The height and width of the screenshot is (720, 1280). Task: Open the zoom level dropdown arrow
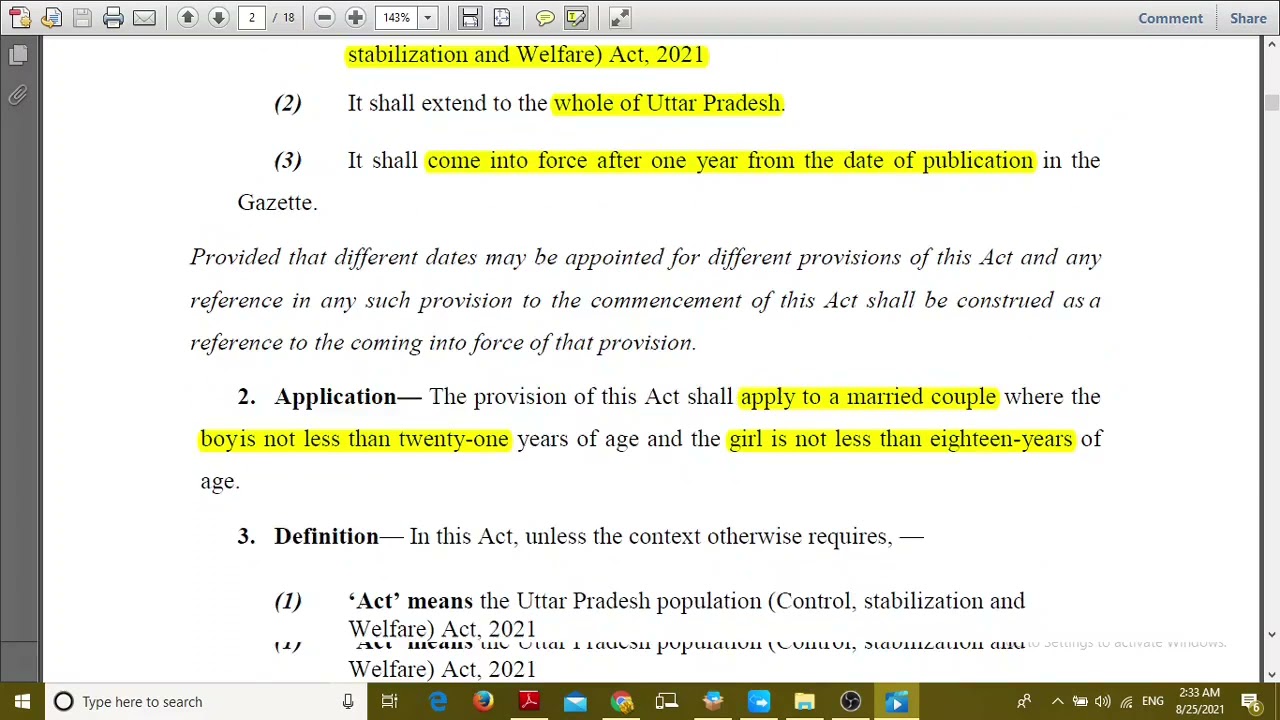(427, 18)
